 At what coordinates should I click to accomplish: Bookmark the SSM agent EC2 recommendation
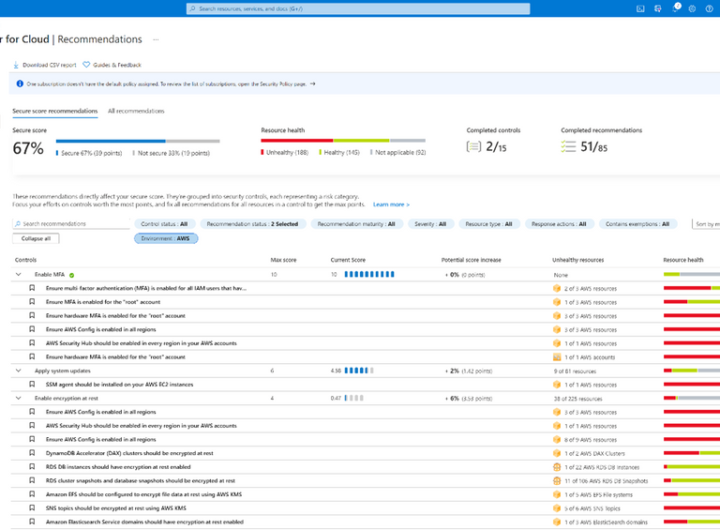coord(32,384)
